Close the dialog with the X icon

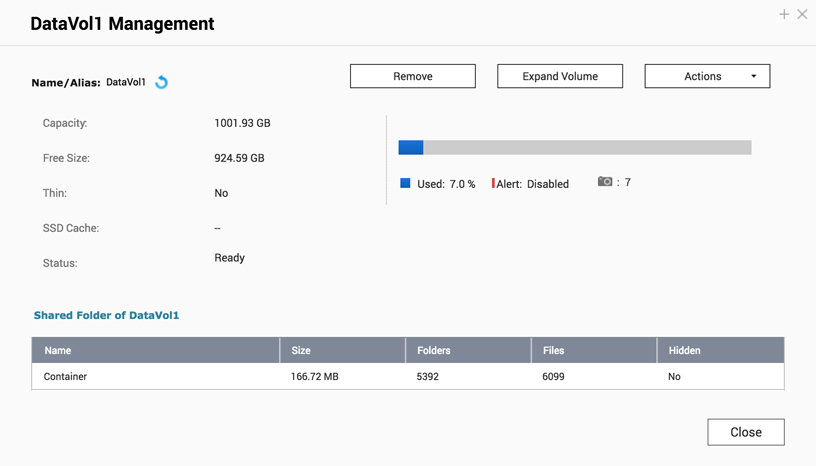(x=802, y=15)
